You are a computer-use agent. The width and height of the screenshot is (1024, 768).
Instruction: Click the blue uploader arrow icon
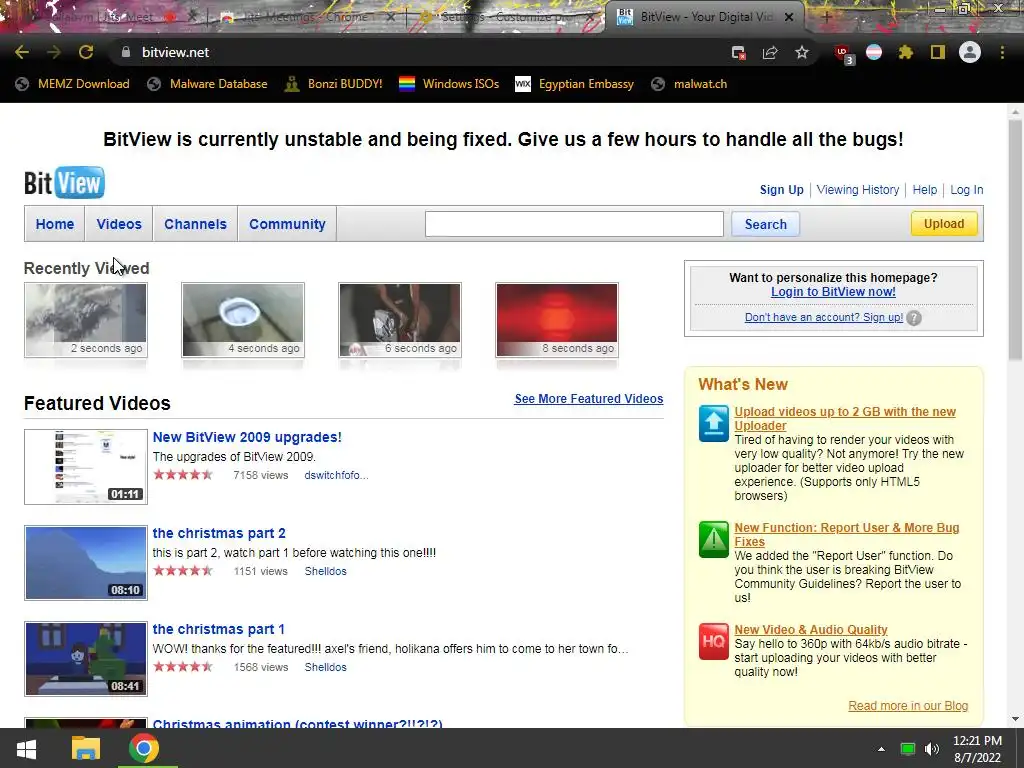pos(714,424)
